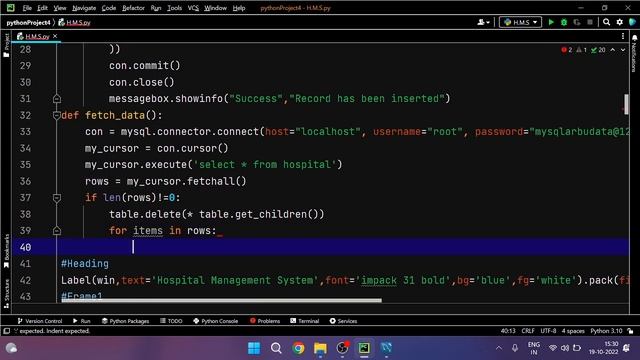
Task: Run the H.M.S configuration
Action: pos(551,22)
